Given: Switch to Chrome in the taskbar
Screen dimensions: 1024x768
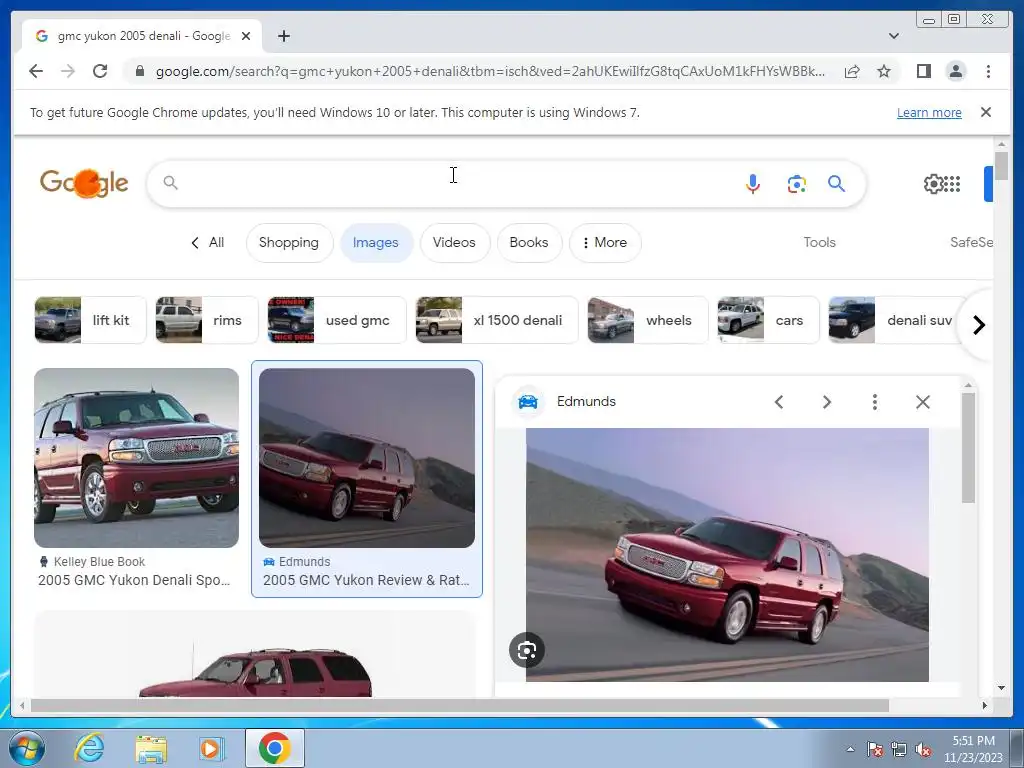Looking at the screenshot, I should point(275,748).
